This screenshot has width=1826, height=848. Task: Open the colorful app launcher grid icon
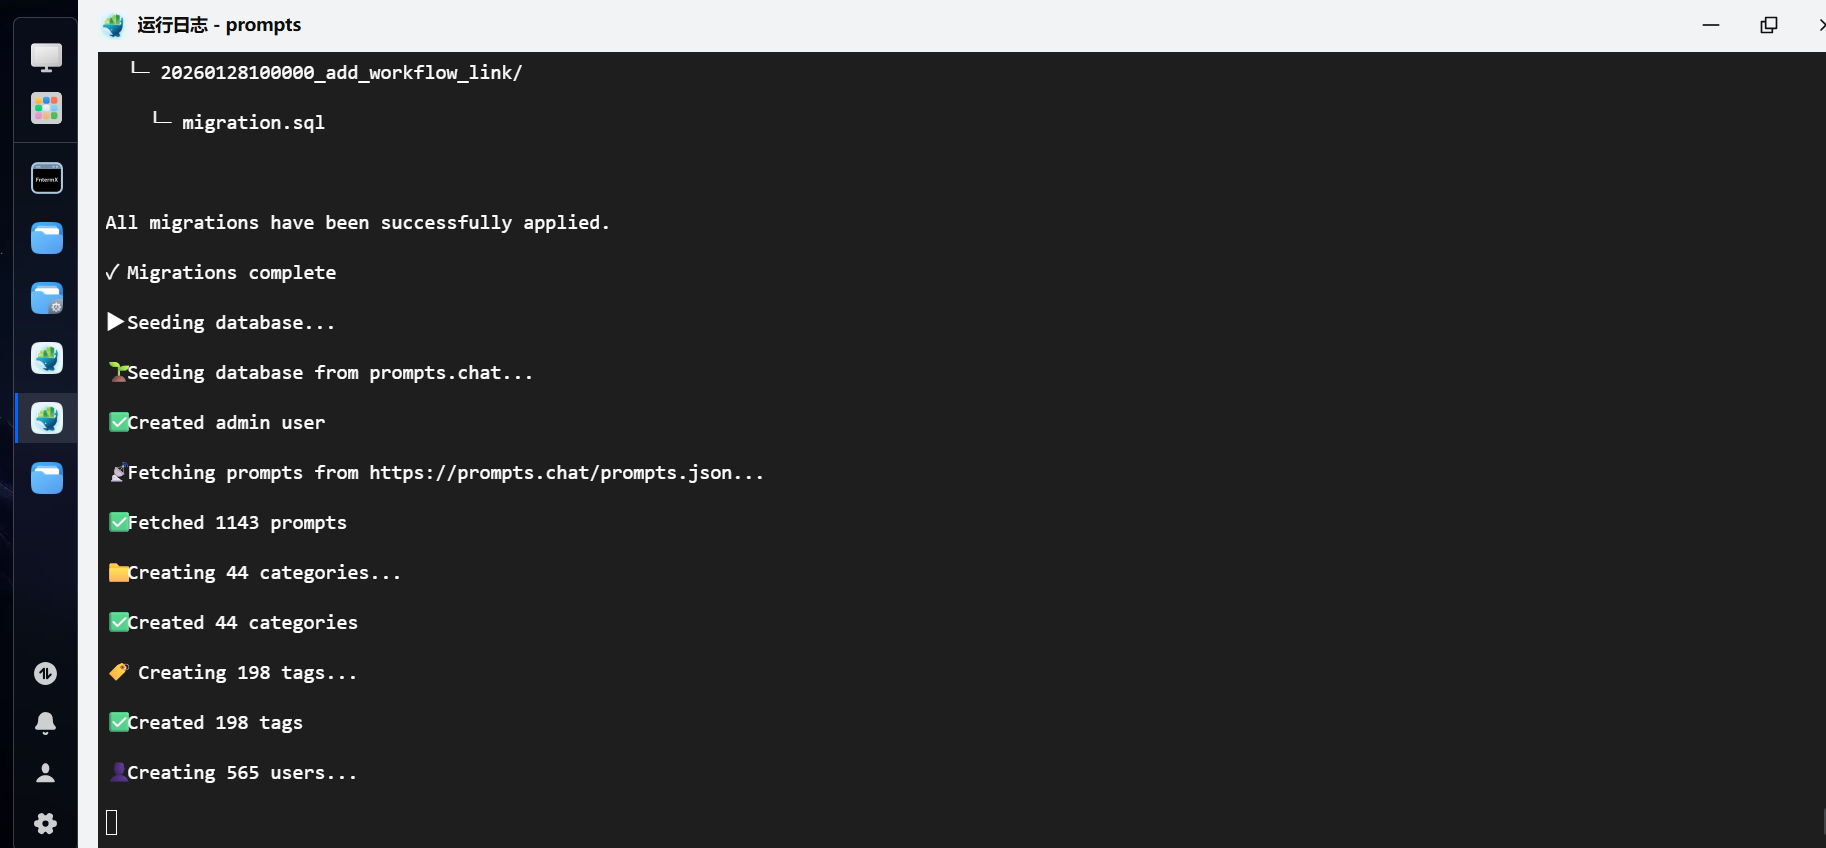coord(46,108)
